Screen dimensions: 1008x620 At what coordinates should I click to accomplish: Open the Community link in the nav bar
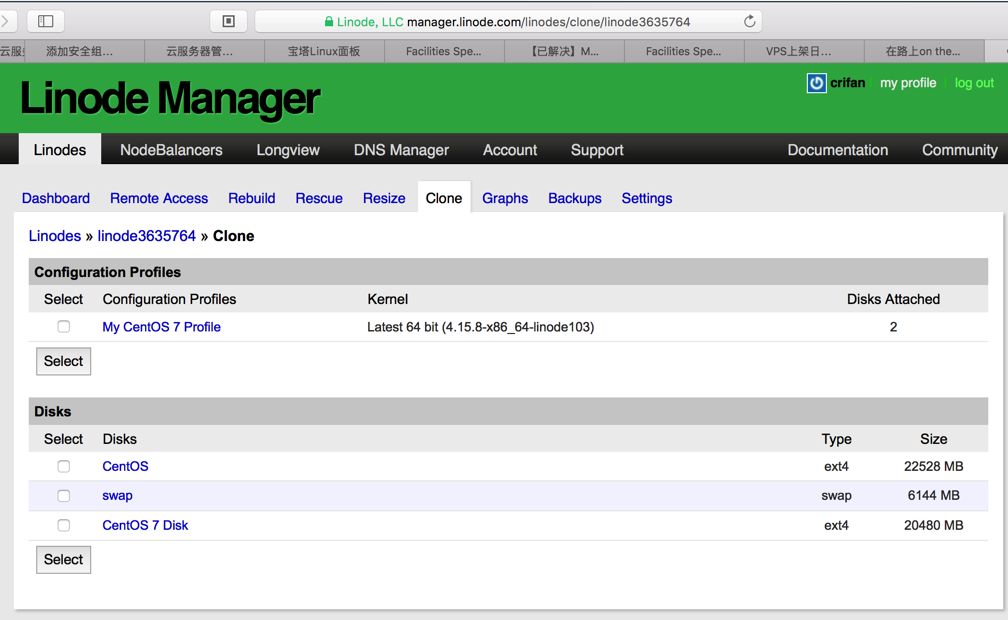(960, 150)
